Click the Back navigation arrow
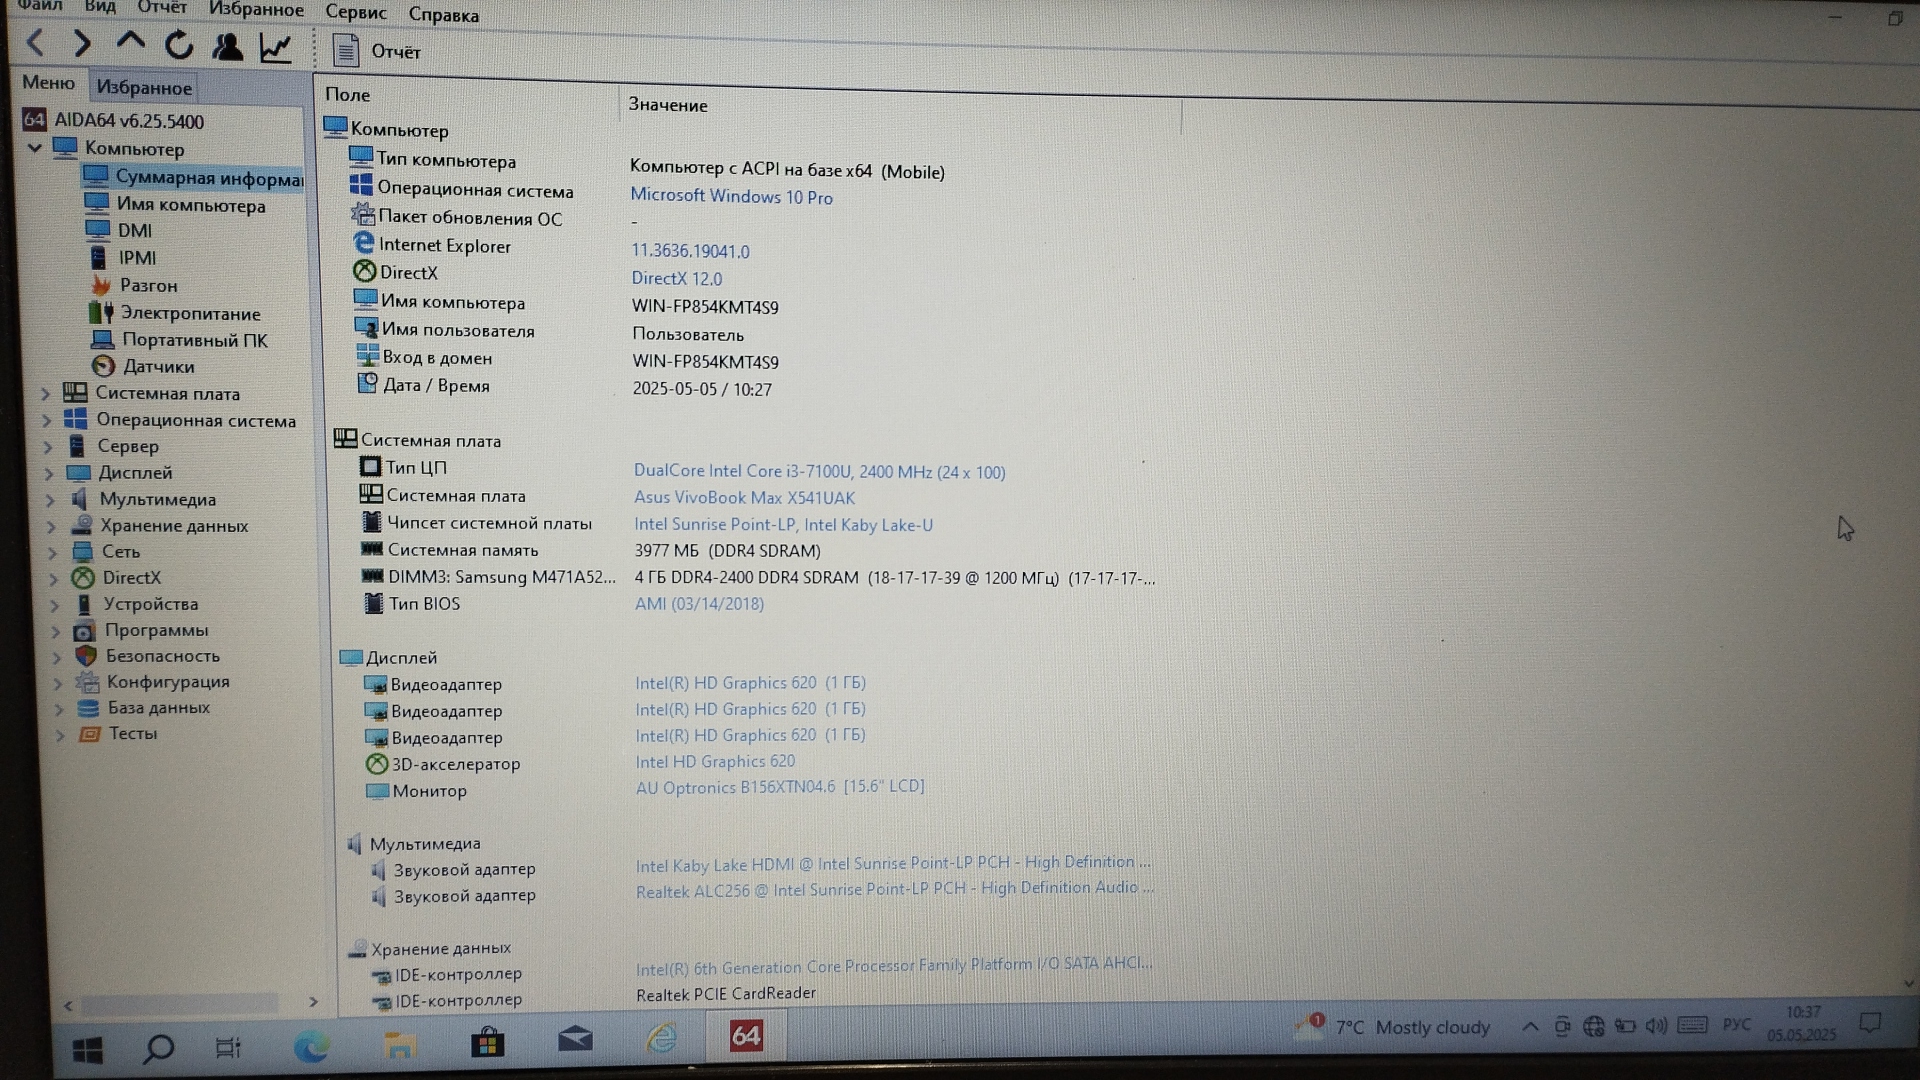The height and width of the screenshot is (1080, 1920). [35, 43]
